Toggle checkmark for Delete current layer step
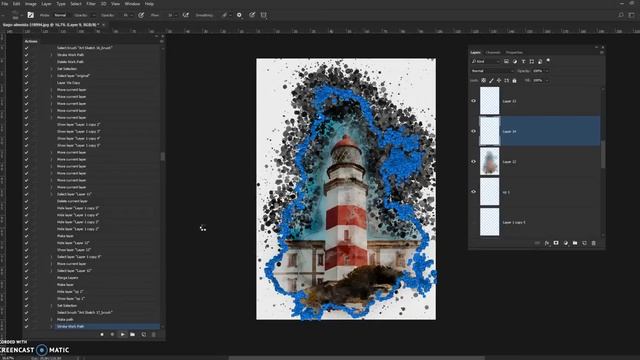 (x=27, y=201)
